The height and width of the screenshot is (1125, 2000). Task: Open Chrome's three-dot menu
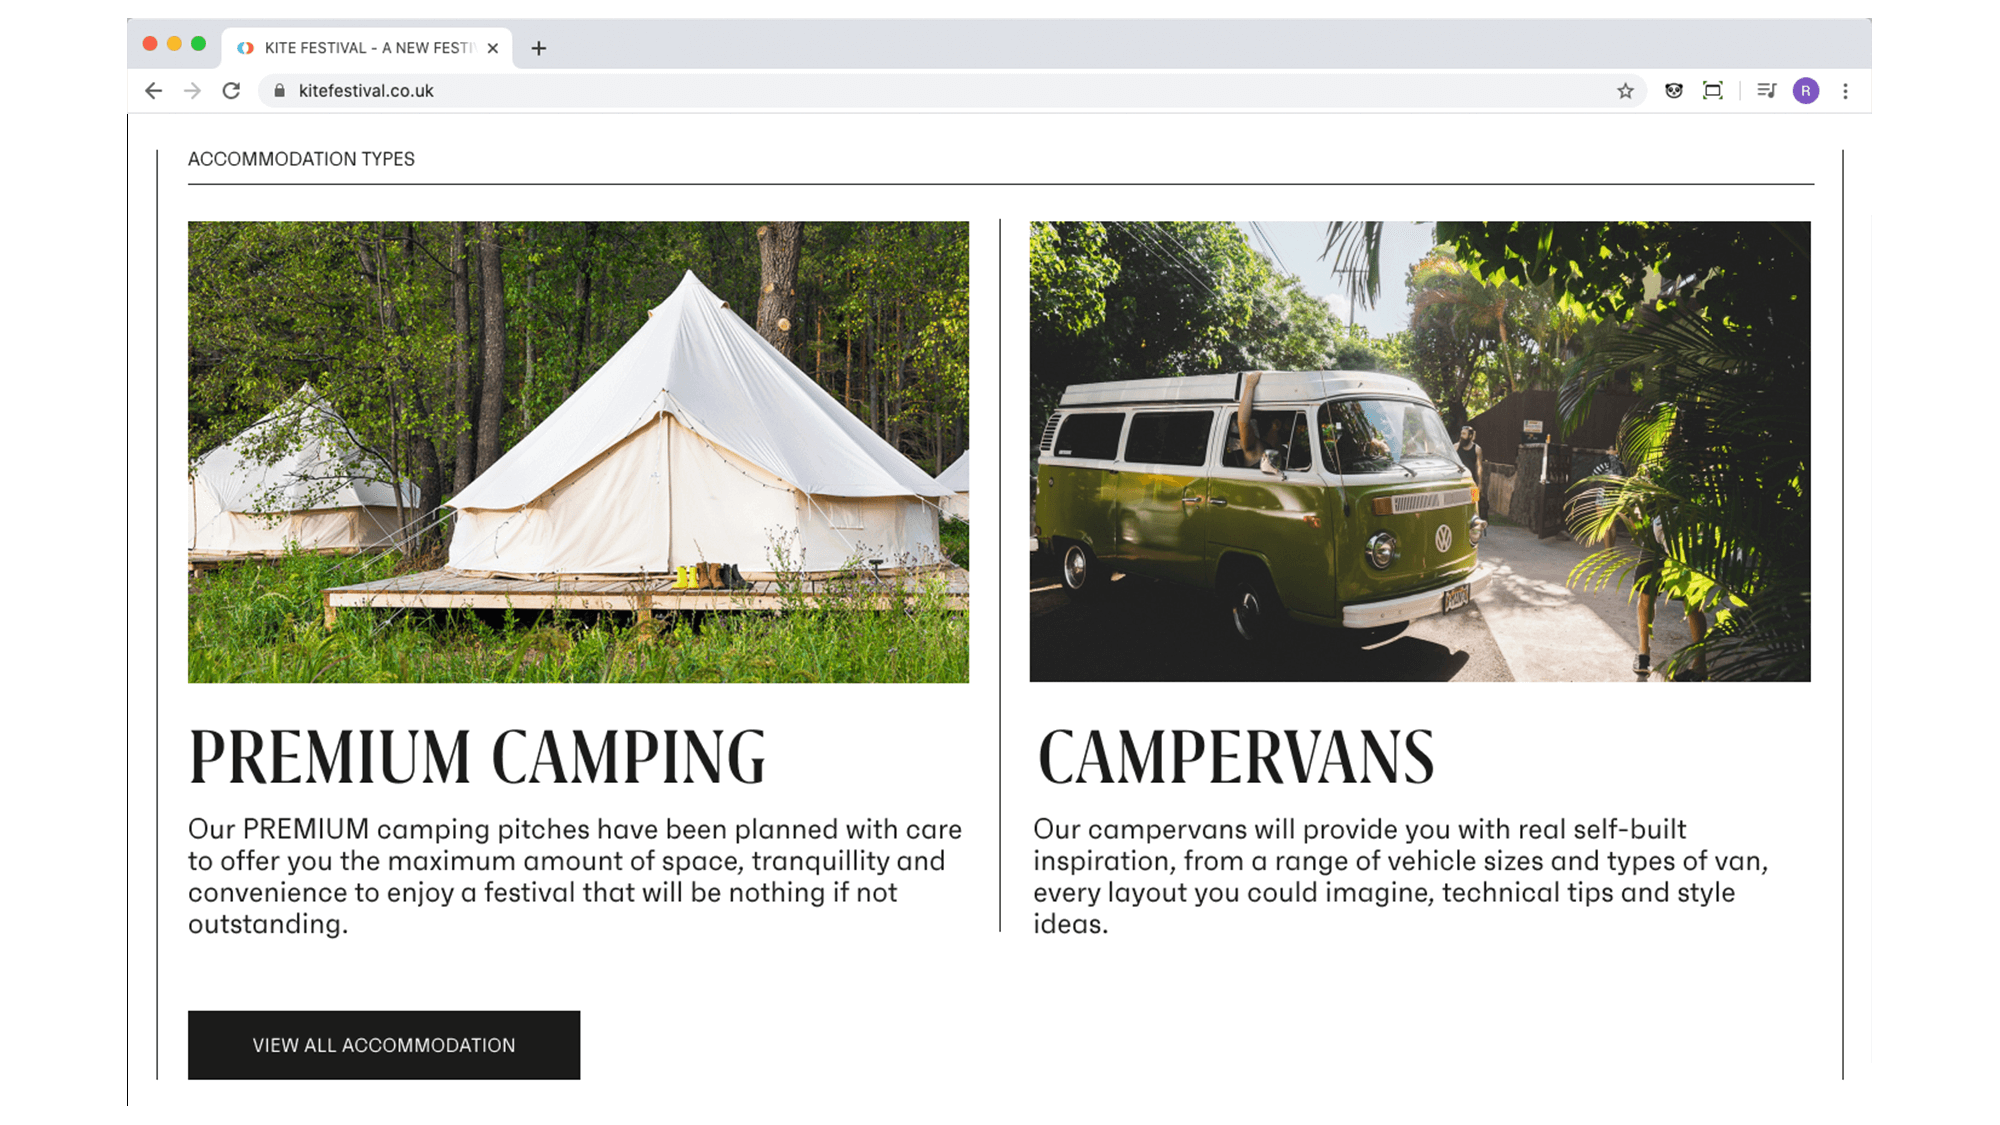click(1845, 91)
